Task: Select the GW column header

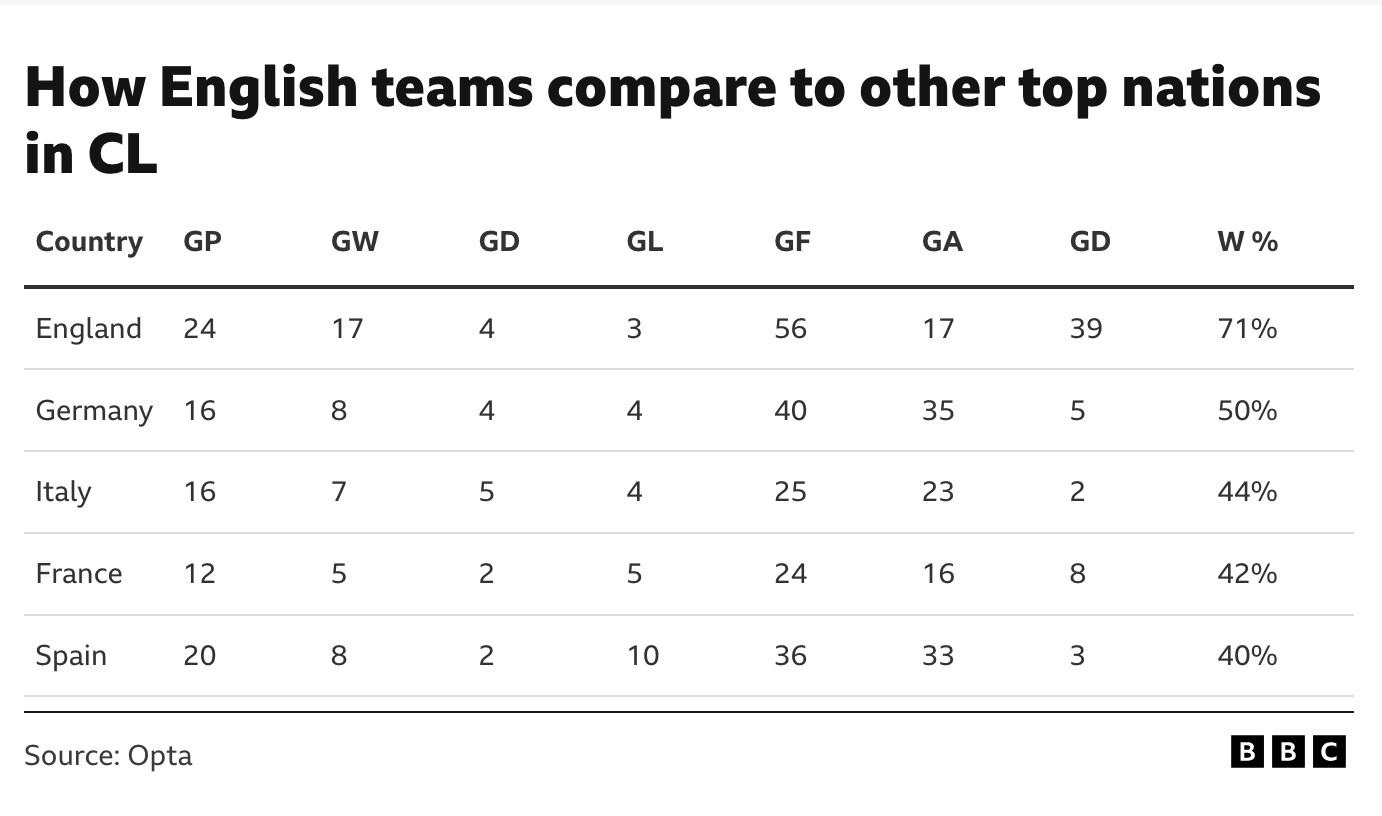Action: [355, 242]
